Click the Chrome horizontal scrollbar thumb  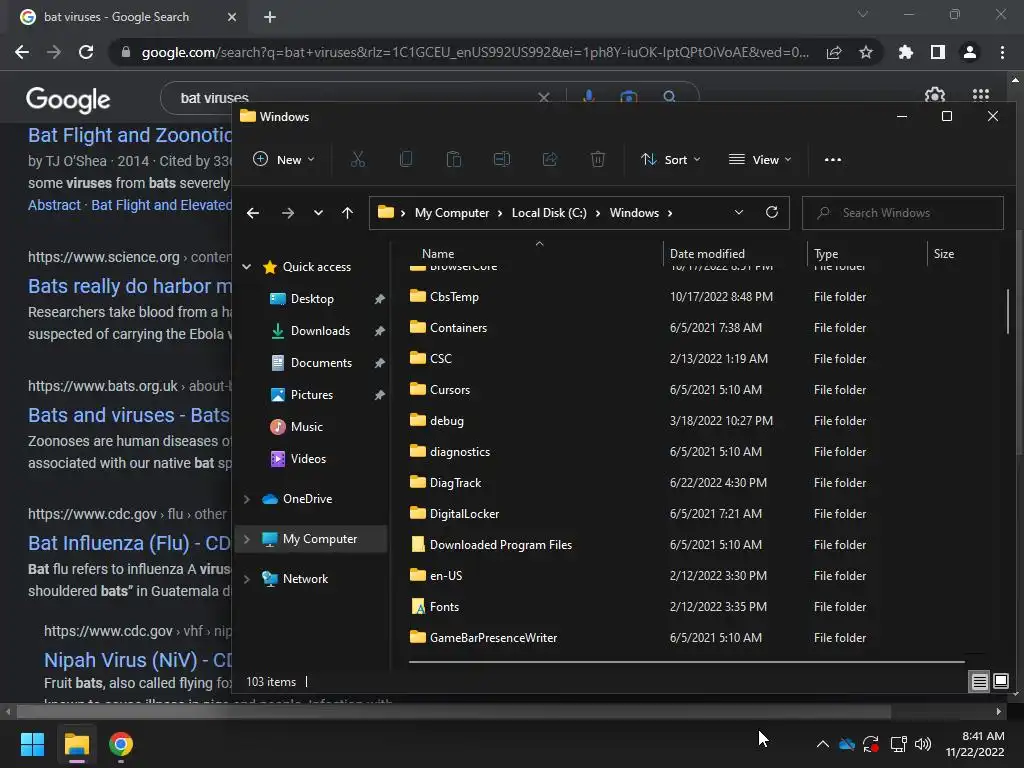453,711
